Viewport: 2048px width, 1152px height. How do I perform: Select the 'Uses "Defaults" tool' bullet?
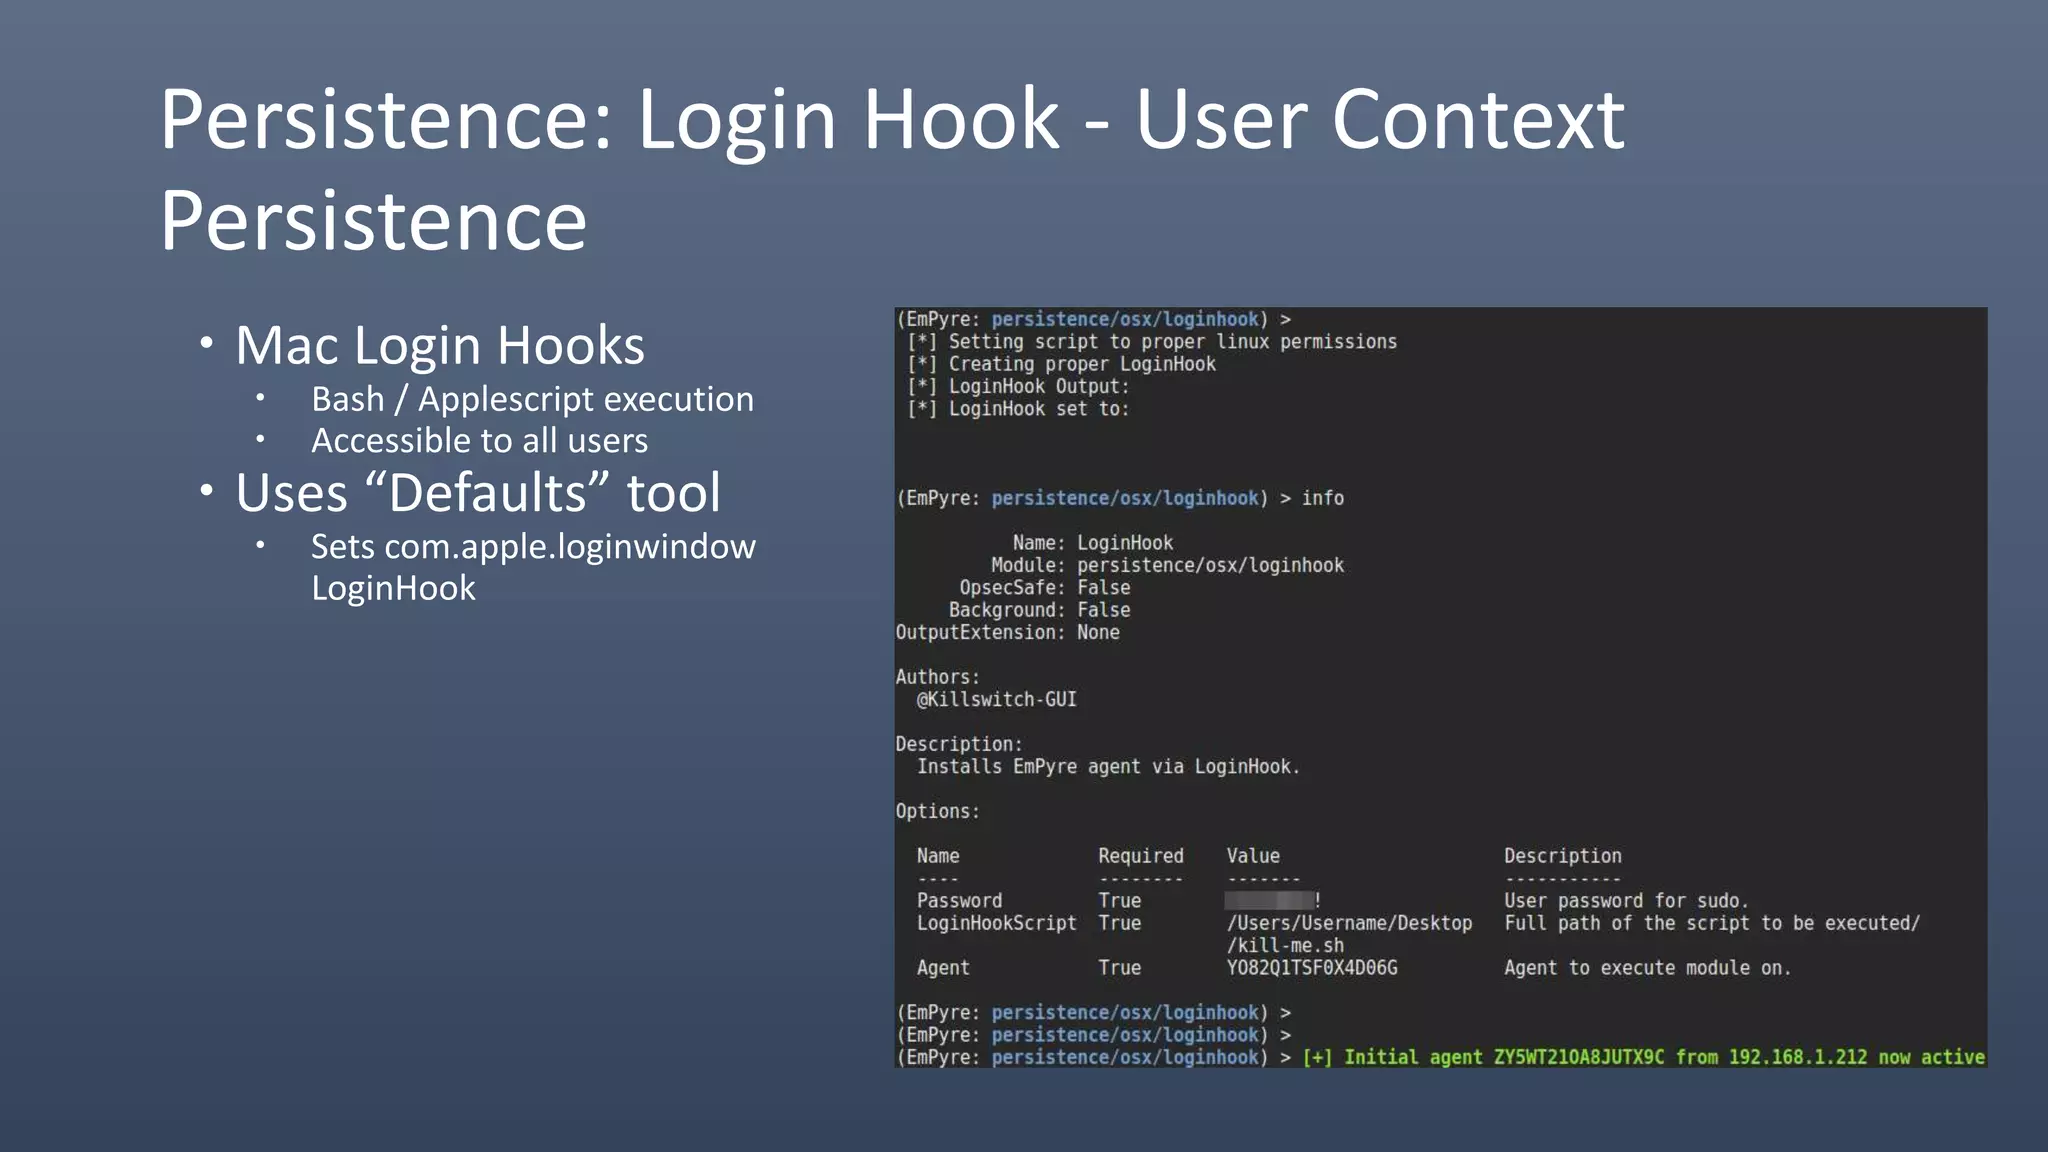[478, 493]
